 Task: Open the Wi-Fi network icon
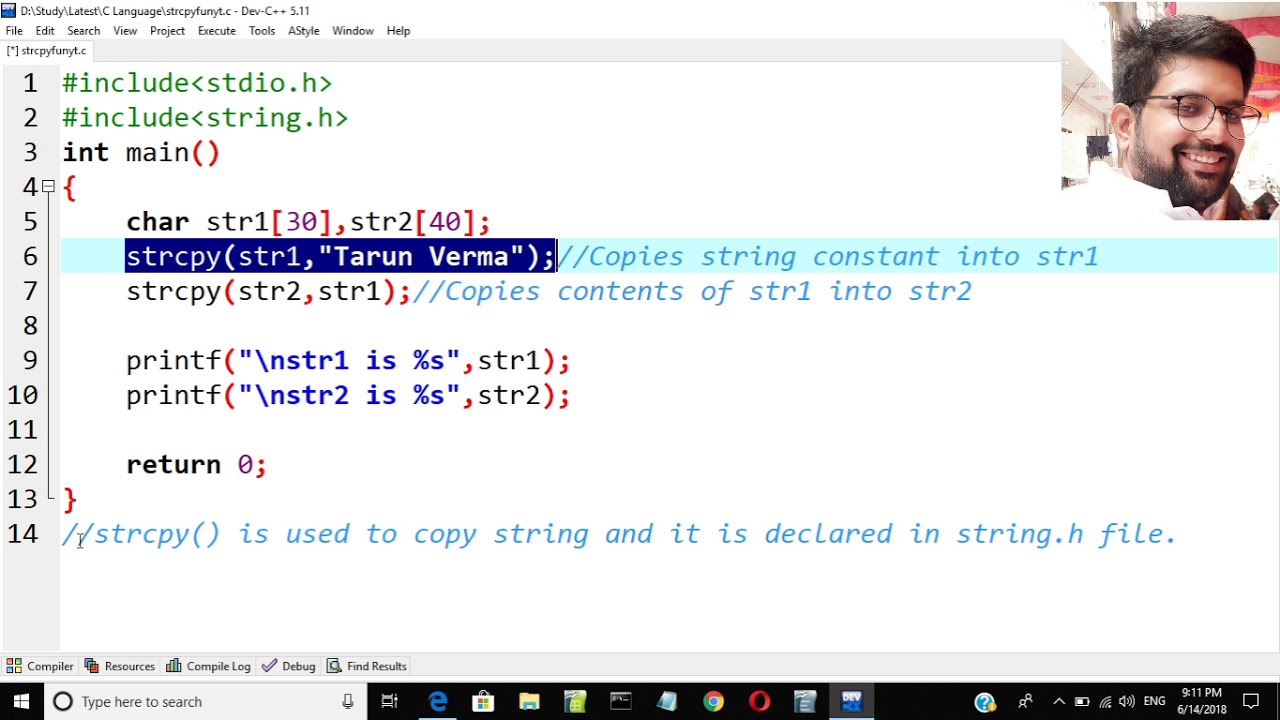coord(1105,702)
